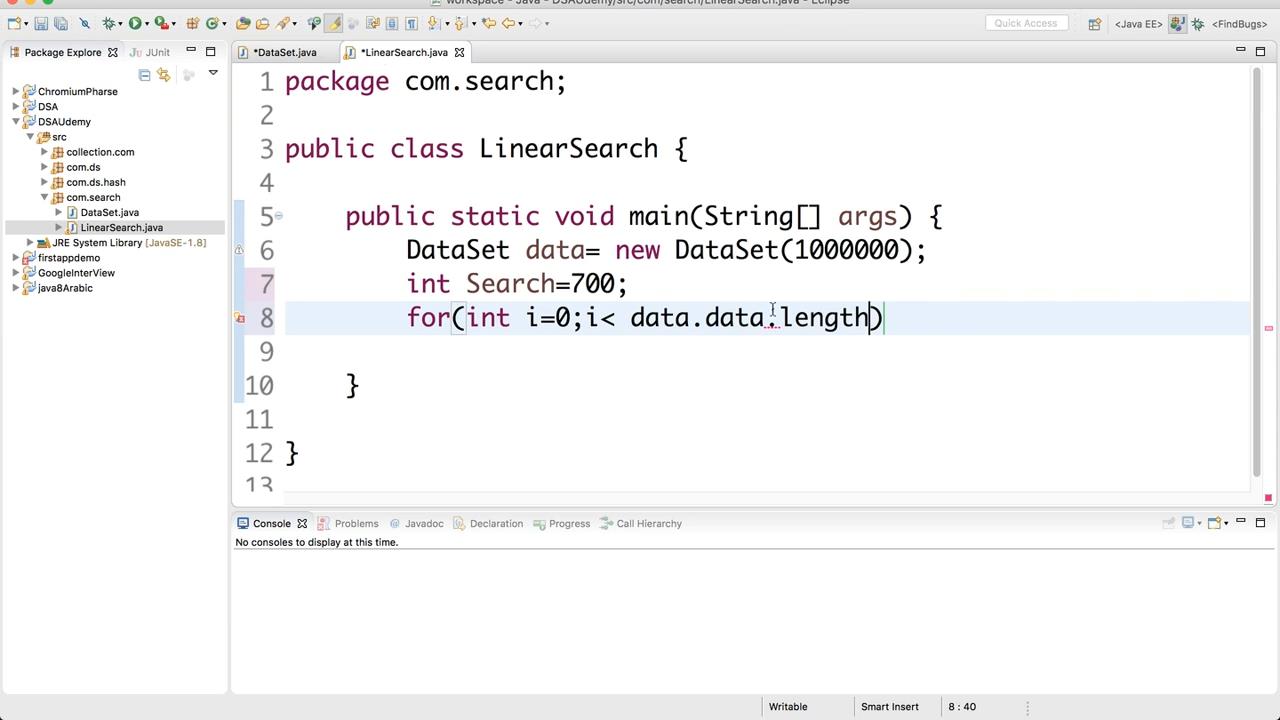
Task: Go back with the yellow Back arrow
Action: [x=508, y=23]
